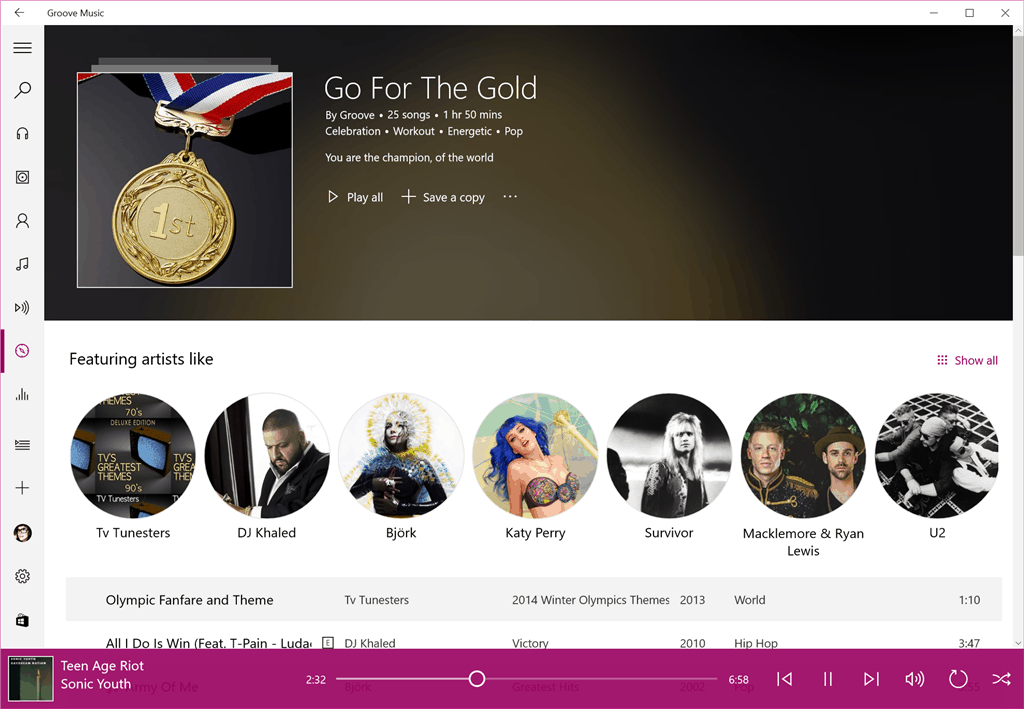
Task: Click Show all artists link
Action: coord(967,360)
